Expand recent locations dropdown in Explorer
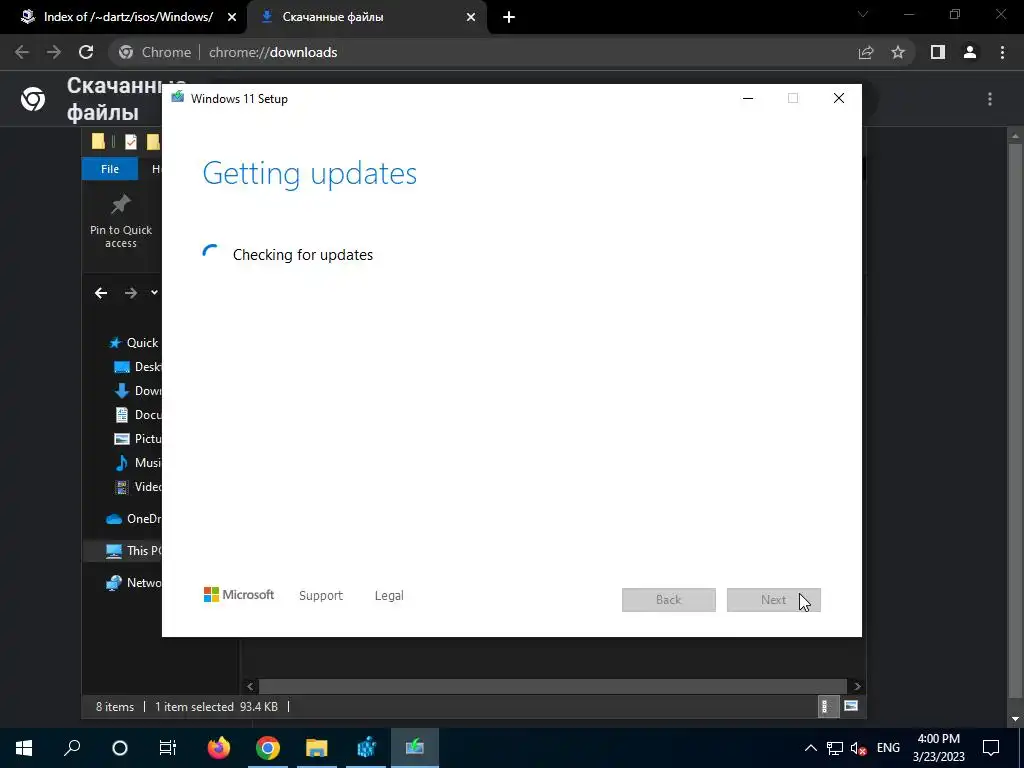Image resolution: width=1024 pixels, height=768 pixels. pyautogui.click(x=154, y=293)
